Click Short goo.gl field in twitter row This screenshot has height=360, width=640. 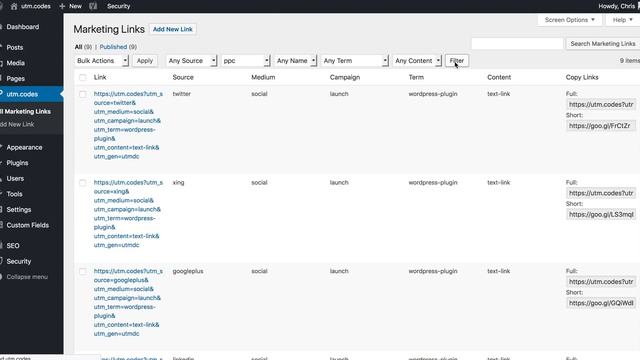click(601, 126)
